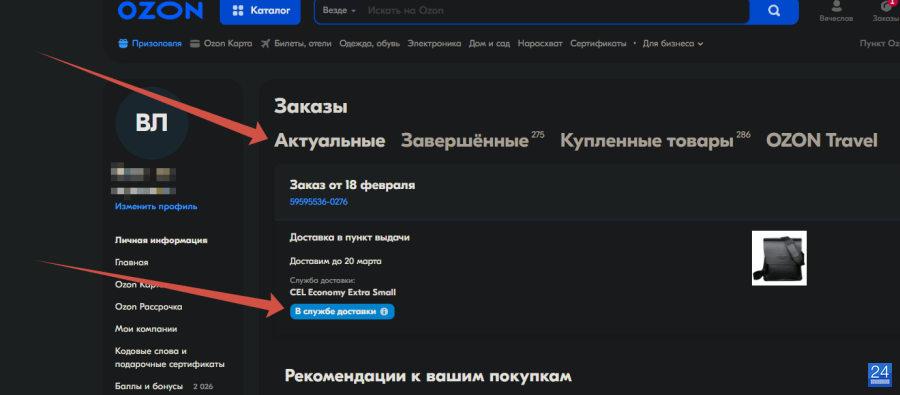Click the card icon beside Ozon Карта
The height and width of the screenshot is (395, 900).
coord(195,44)
